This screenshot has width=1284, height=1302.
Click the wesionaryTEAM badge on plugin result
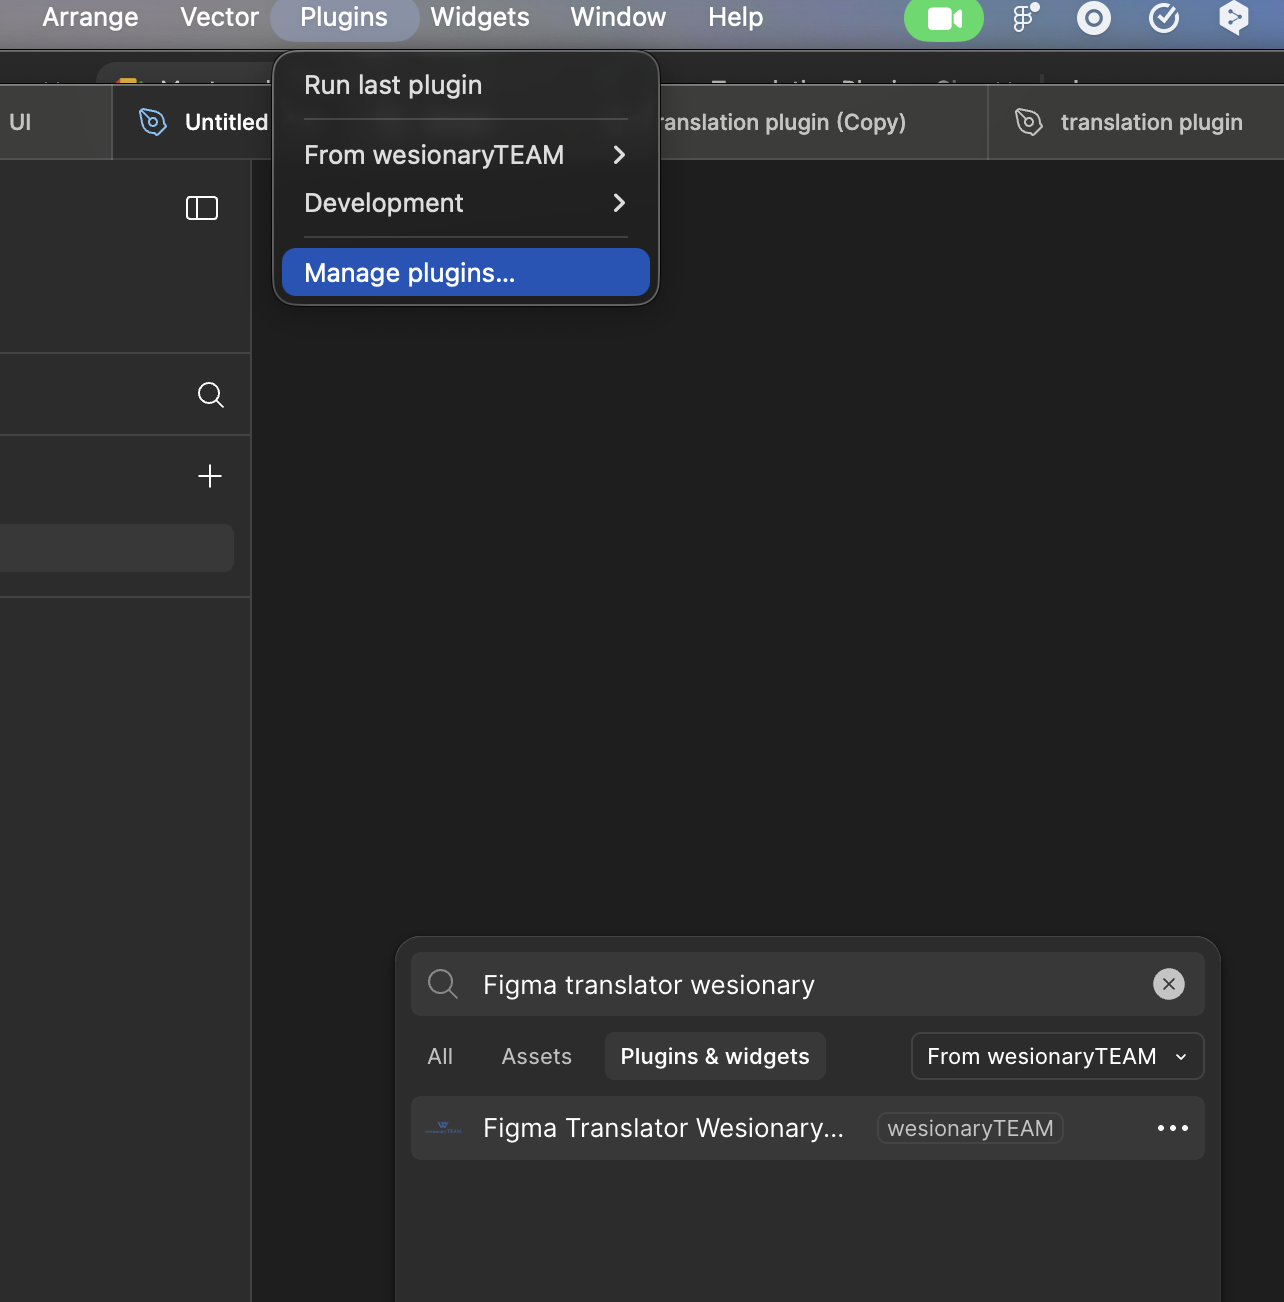(x=970, y=1128)
